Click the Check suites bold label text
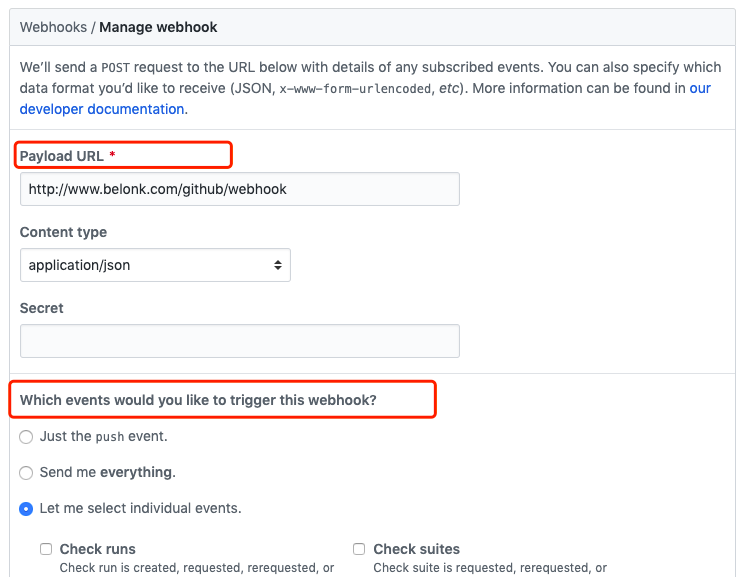The height and width of the screenshot is (577, 741). tap(416, 549)
